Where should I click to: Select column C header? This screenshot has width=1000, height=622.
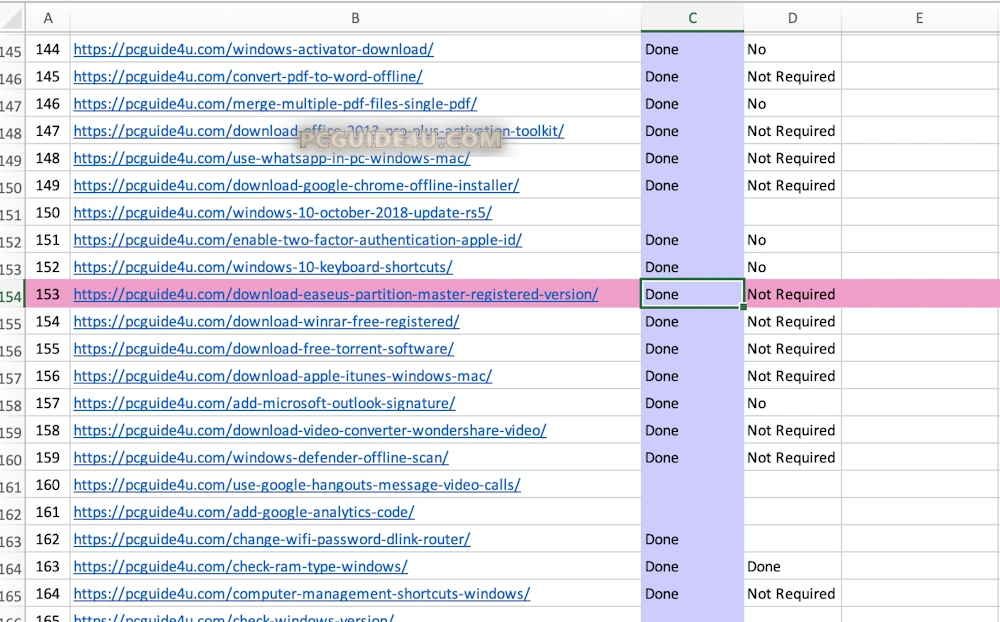[x=692, y=17]
